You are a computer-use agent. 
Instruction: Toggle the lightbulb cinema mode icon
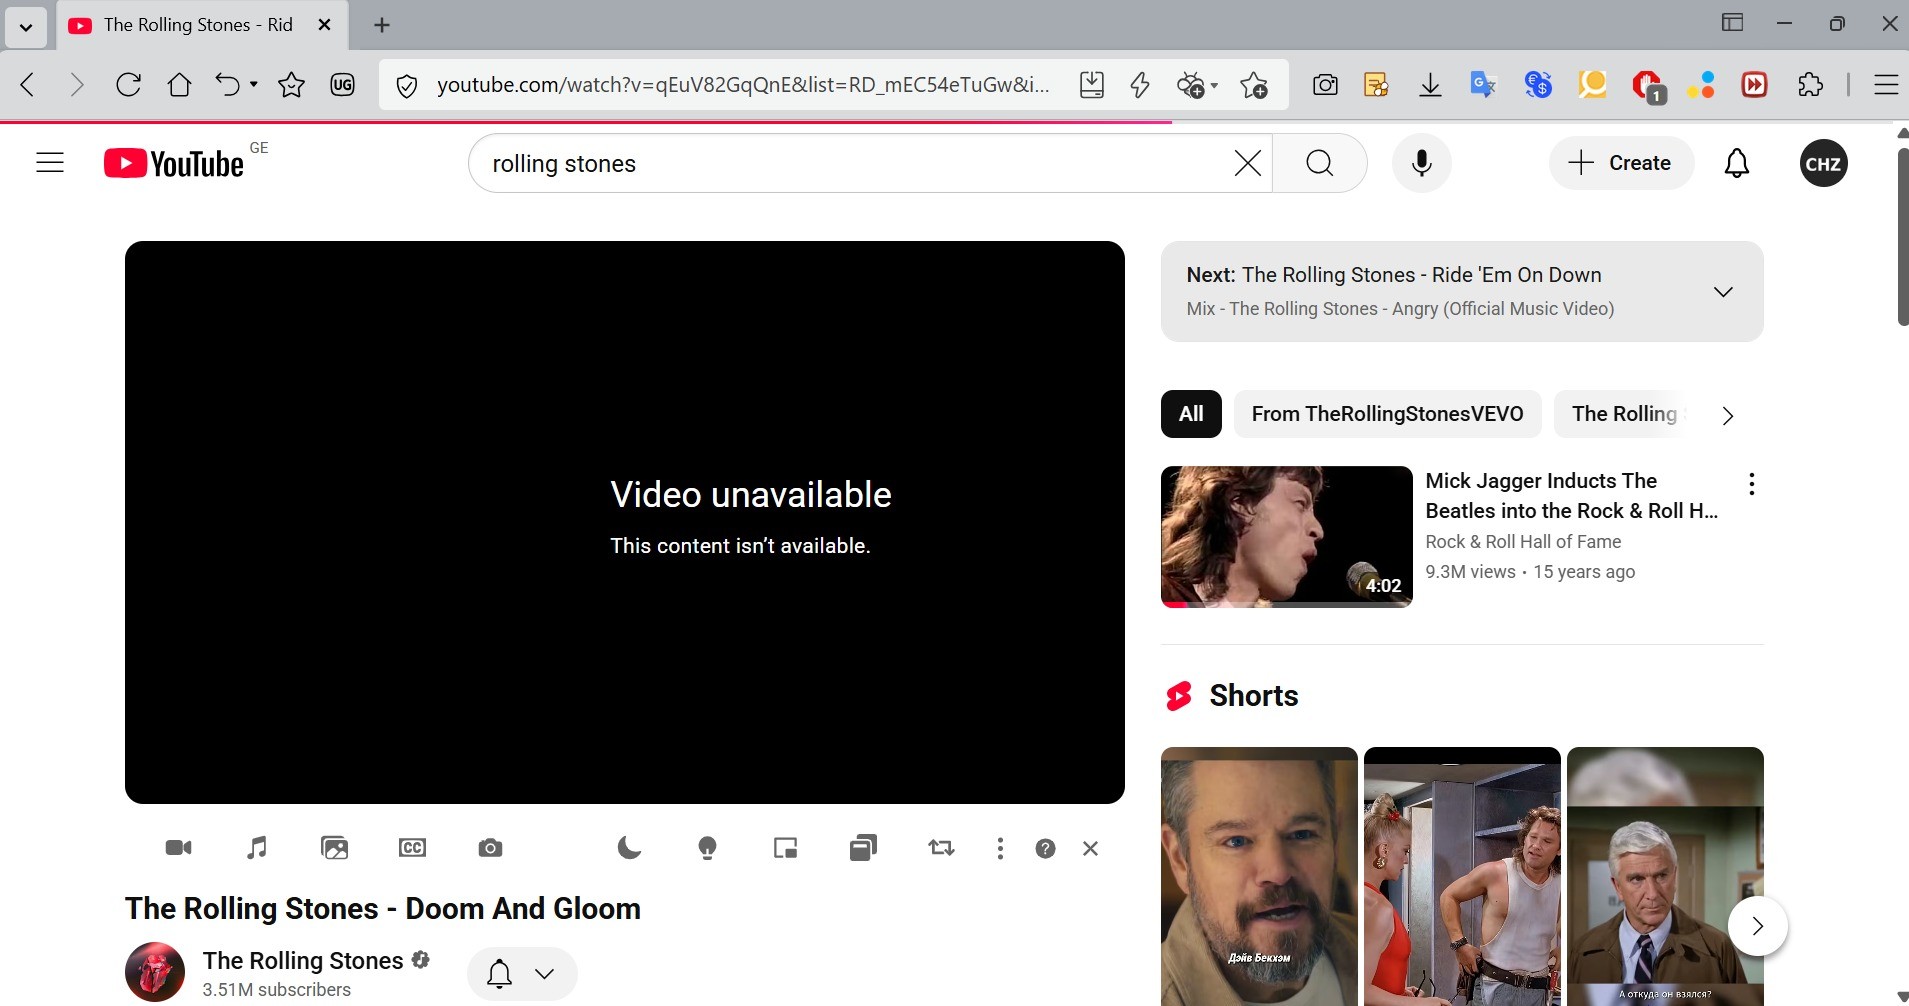point(707,848)
